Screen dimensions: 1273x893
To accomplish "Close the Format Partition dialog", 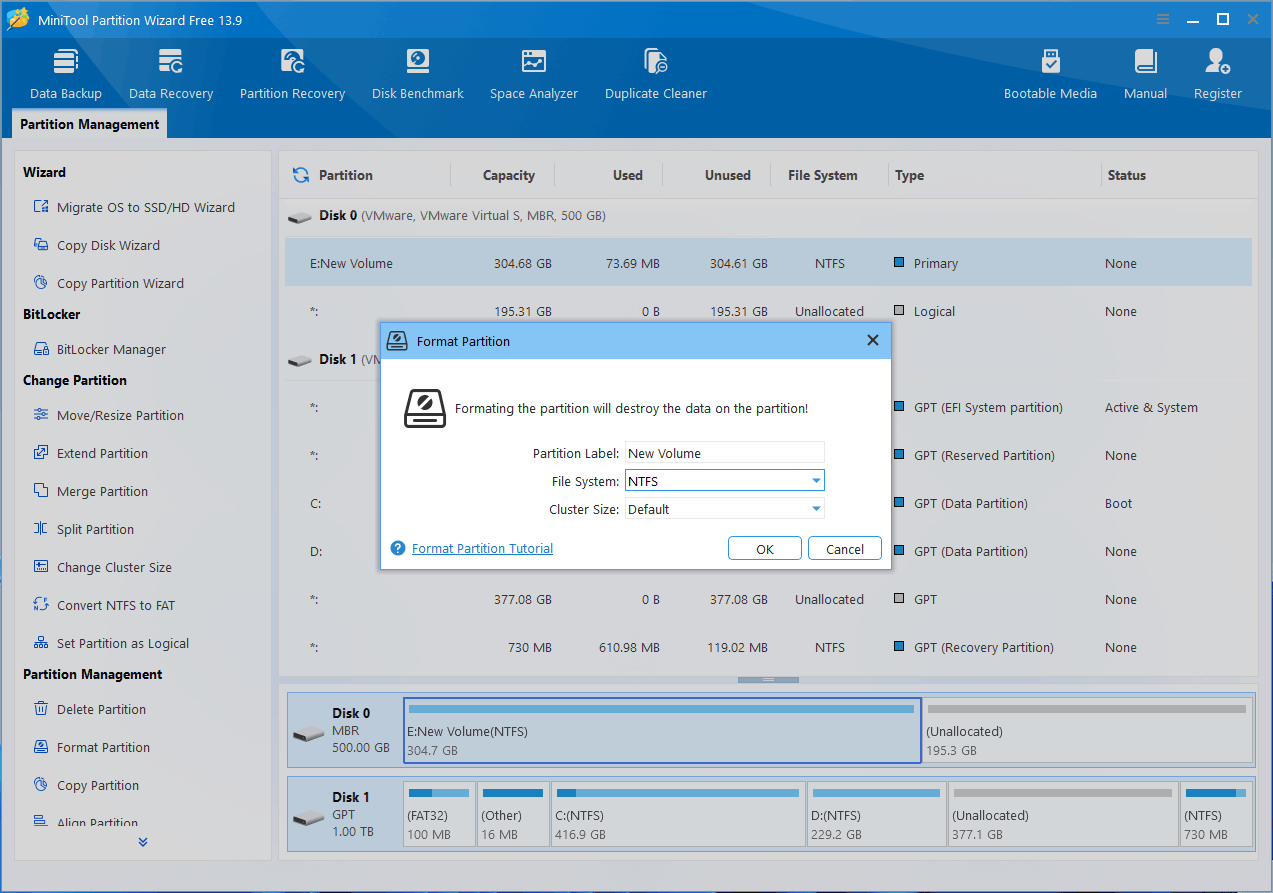I will 872,341.
